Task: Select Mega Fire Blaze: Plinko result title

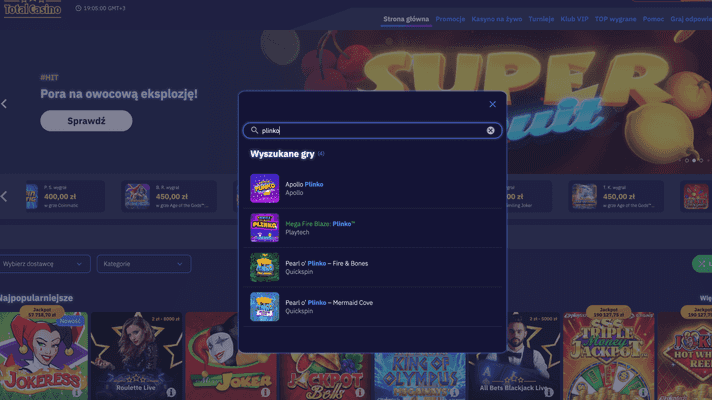Action: tap(320, 224)
